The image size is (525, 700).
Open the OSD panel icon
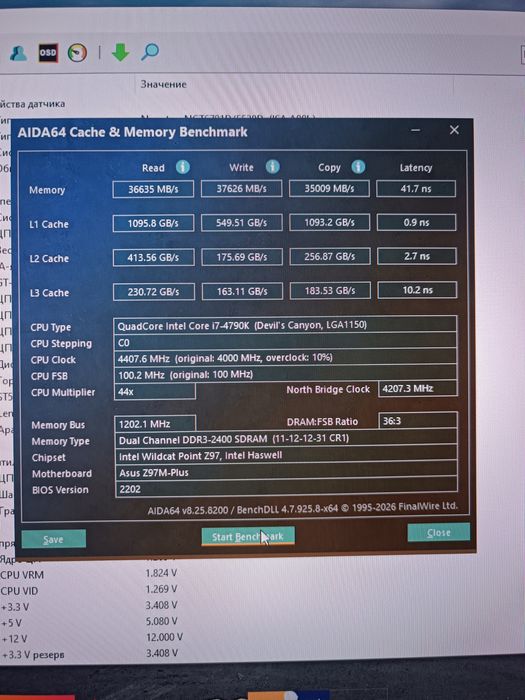[x=48, y=53]
